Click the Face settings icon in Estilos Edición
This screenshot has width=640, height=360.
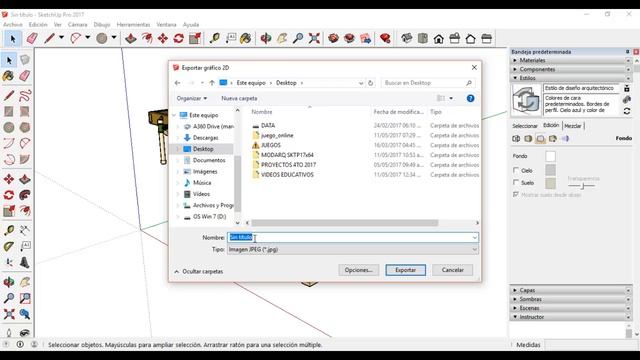tap(528, 139)
